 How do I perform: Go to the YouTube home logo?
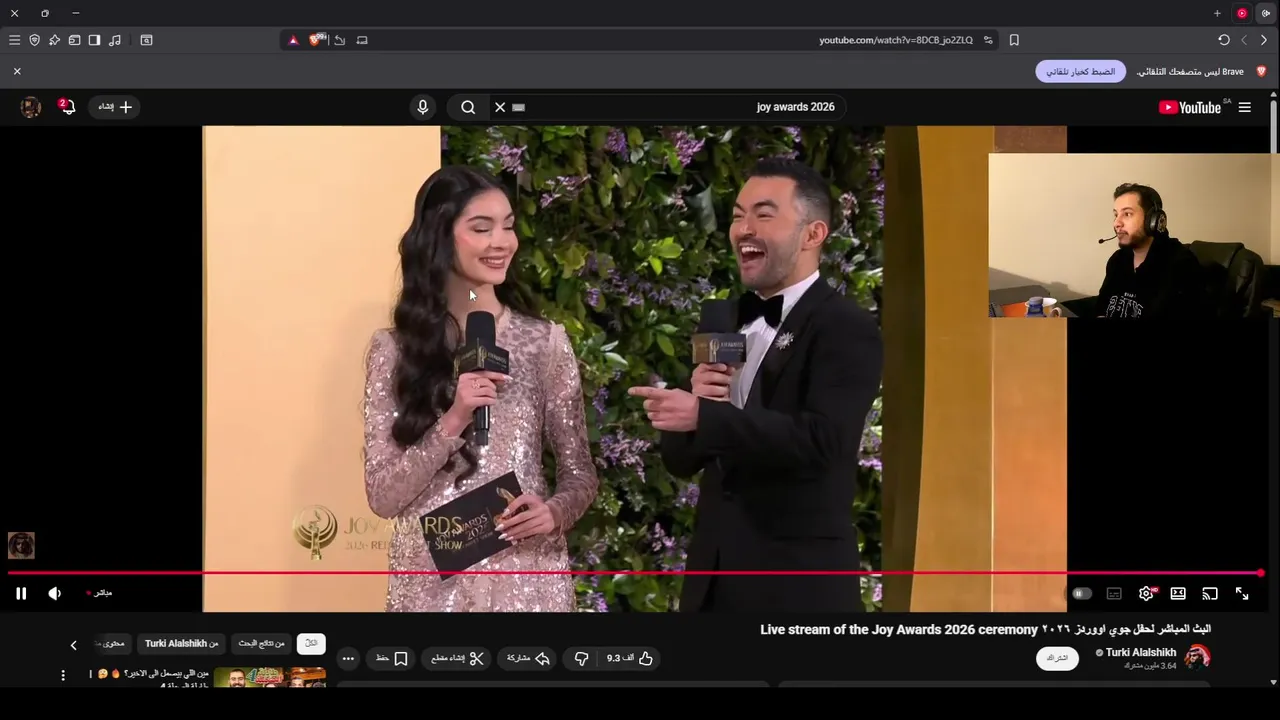[x=1190, y=107]
